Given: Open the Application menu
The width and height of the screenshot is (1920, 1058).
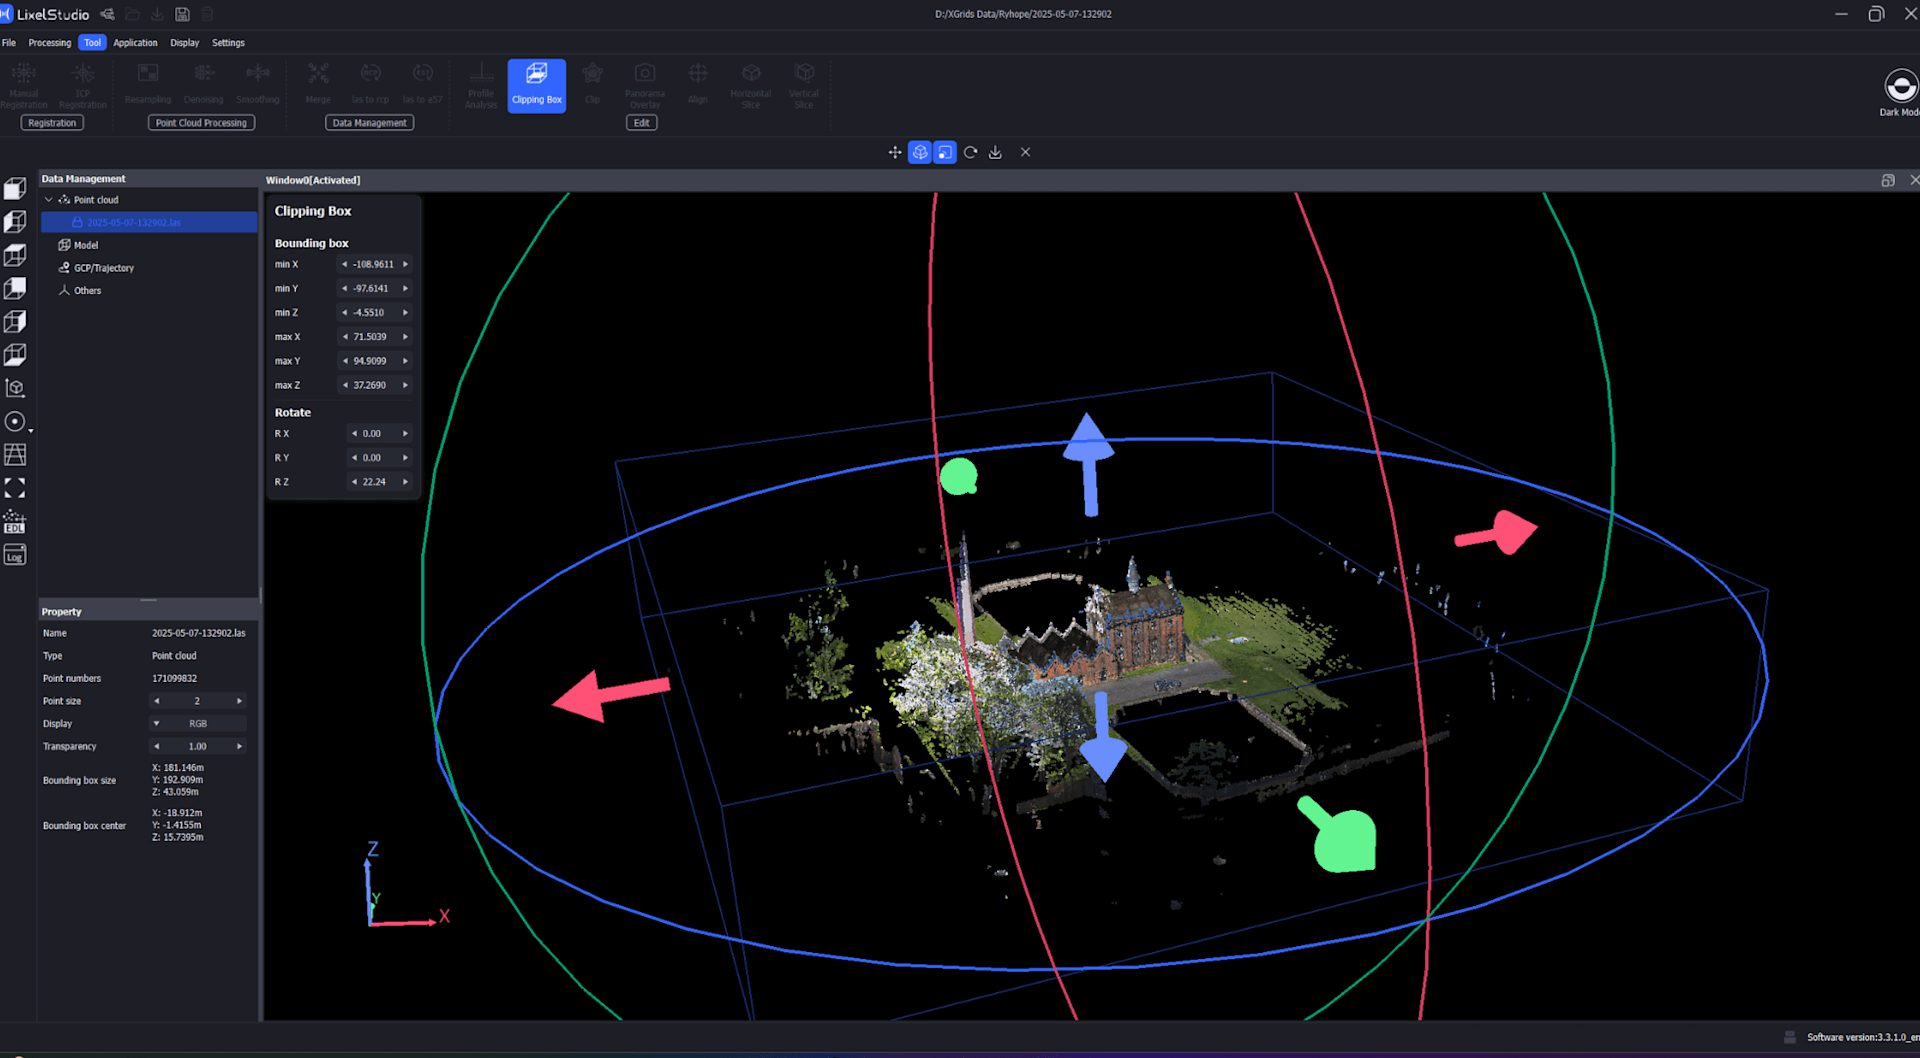Looking at the screenshot, I should coord(135,43).
